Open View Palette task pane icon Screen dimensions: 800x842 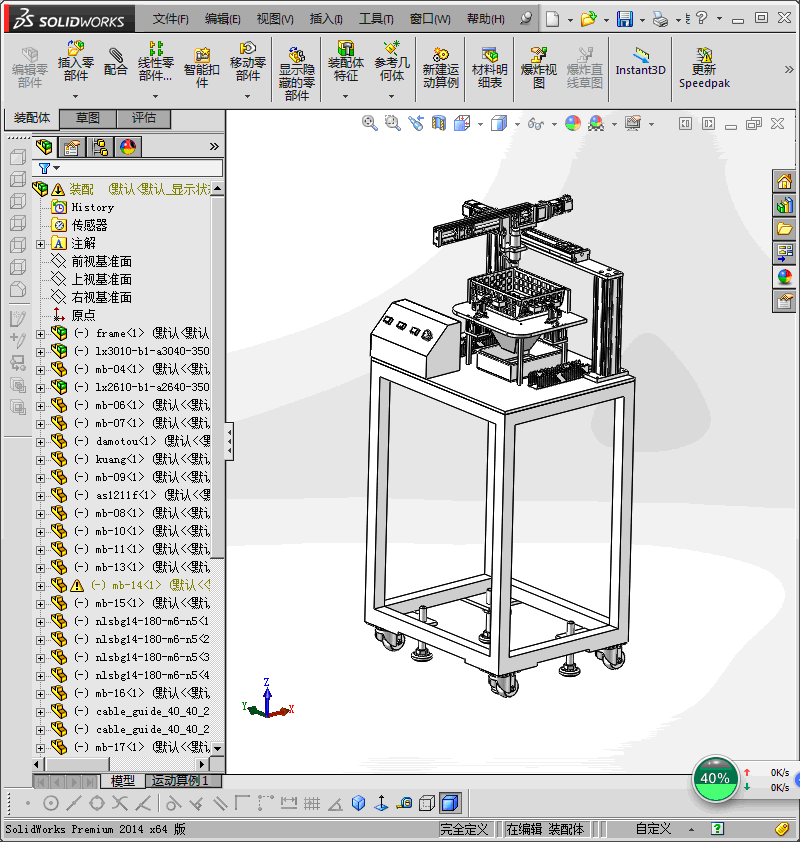784,252
